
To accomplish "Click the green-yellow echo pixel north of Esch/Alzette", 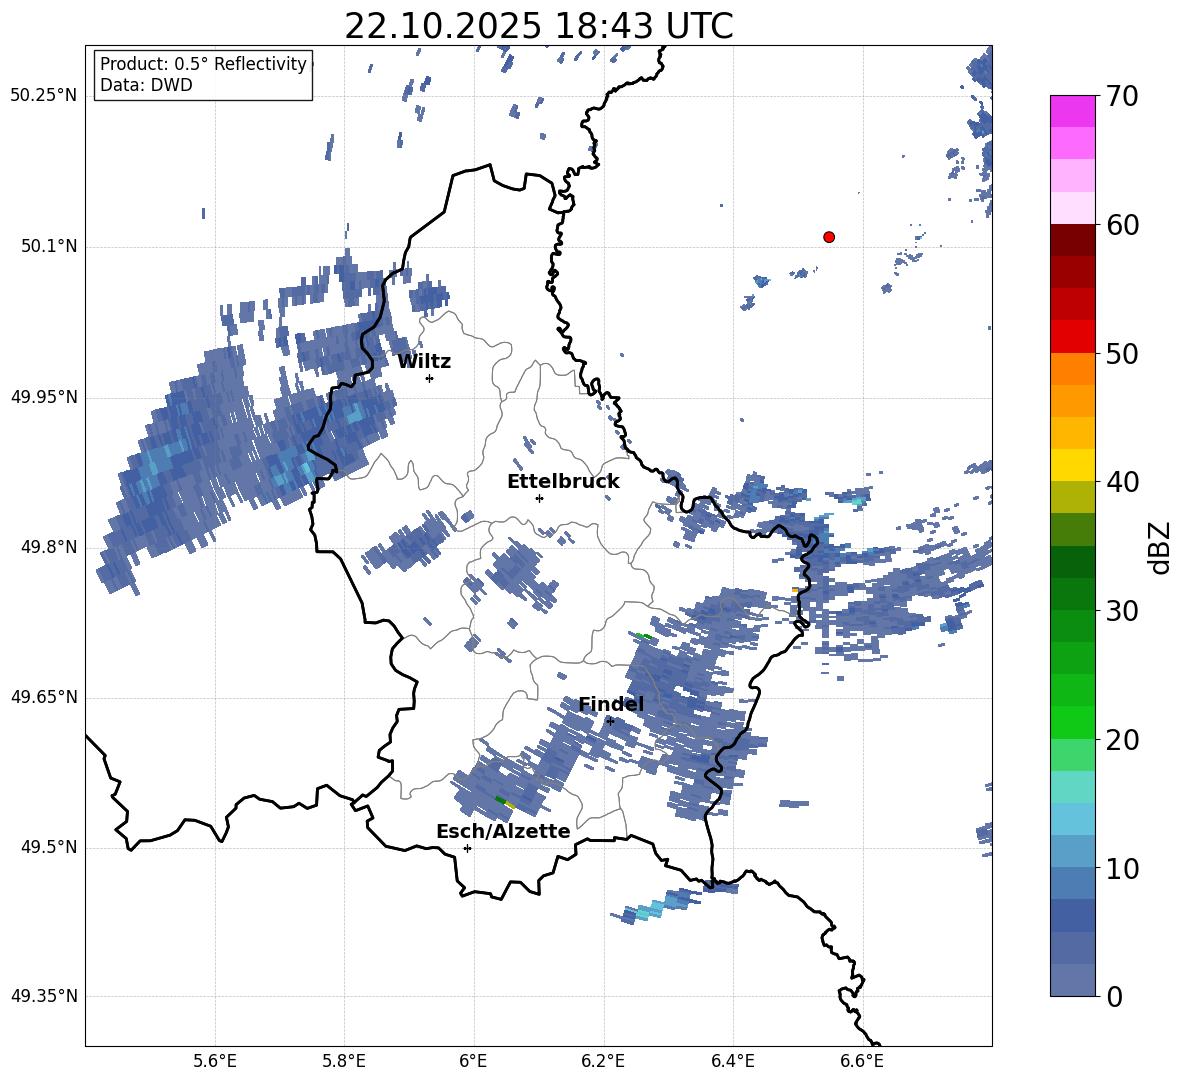I will 505,802.
